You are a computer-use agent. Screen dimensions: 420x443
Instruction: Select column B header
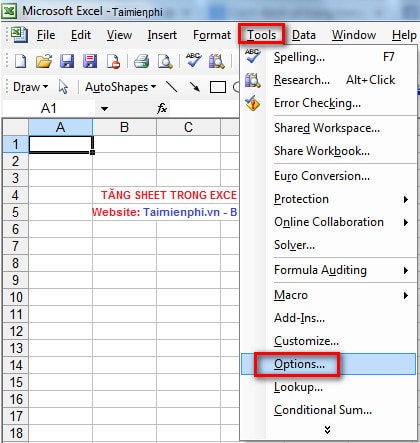click(124, 127)
